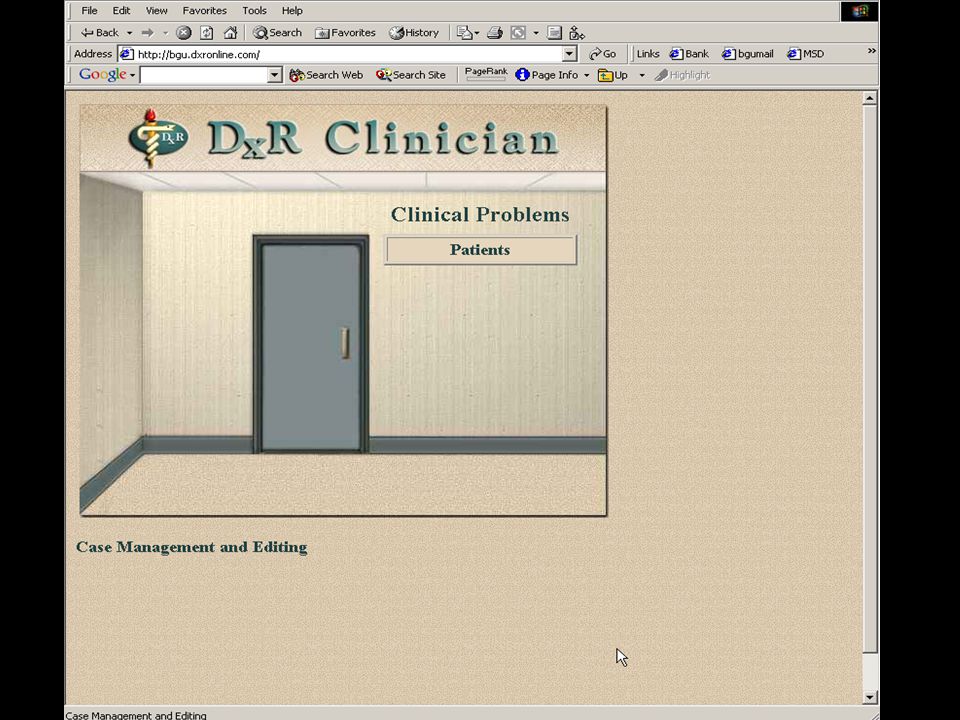
Task: Click the Up button on Google toolbar
Action: tap(613, 75)
